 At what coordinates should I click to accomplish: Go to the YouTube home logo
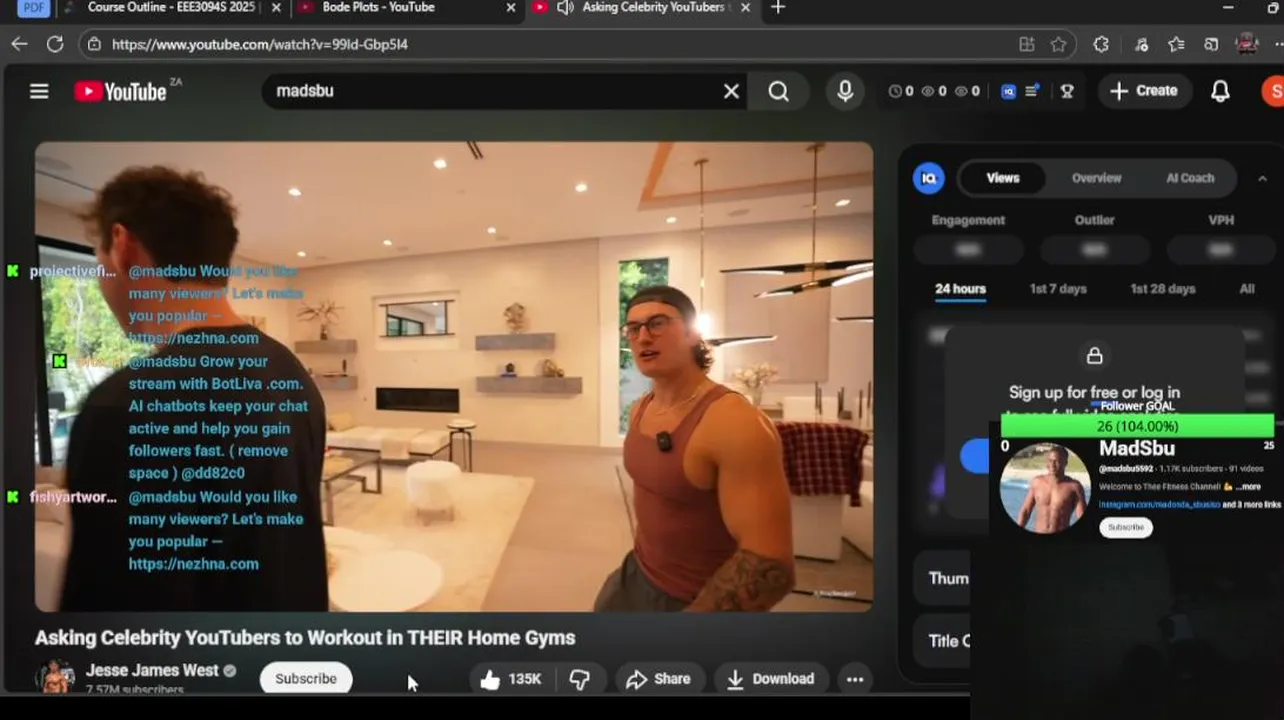pos(121,91)
